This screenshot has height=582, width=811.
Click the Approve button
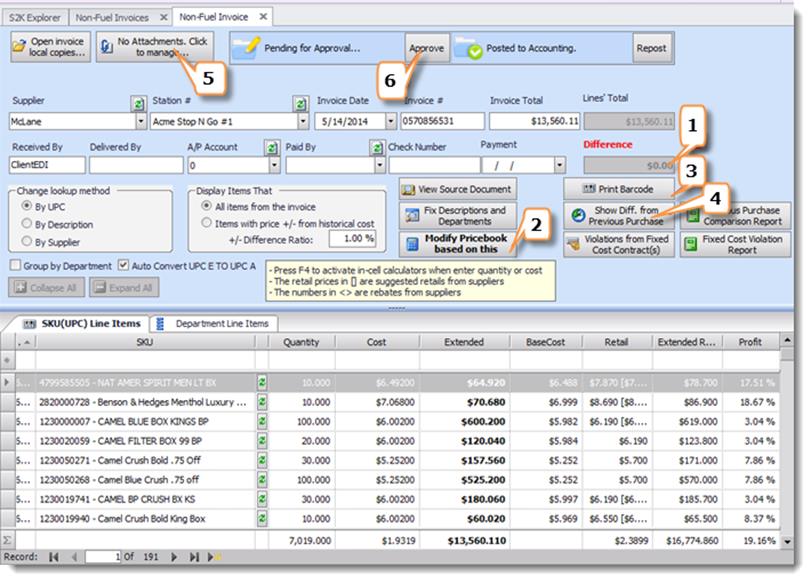coord(426,47)
